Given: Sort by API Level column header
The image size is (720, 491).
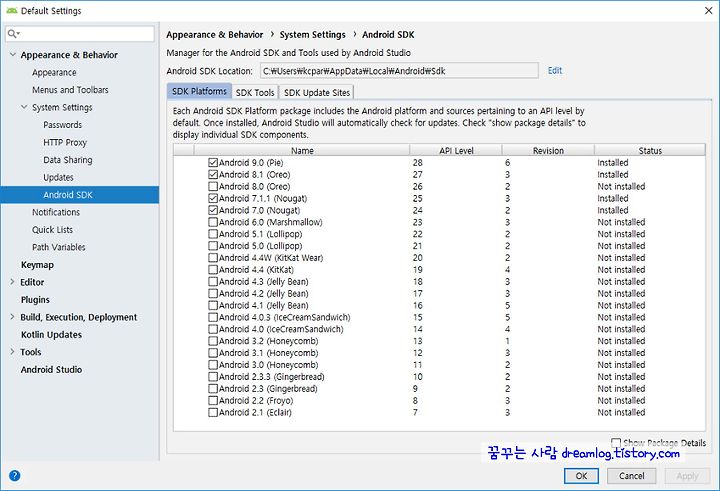Looking at the screenshot, I should (456, 151).
